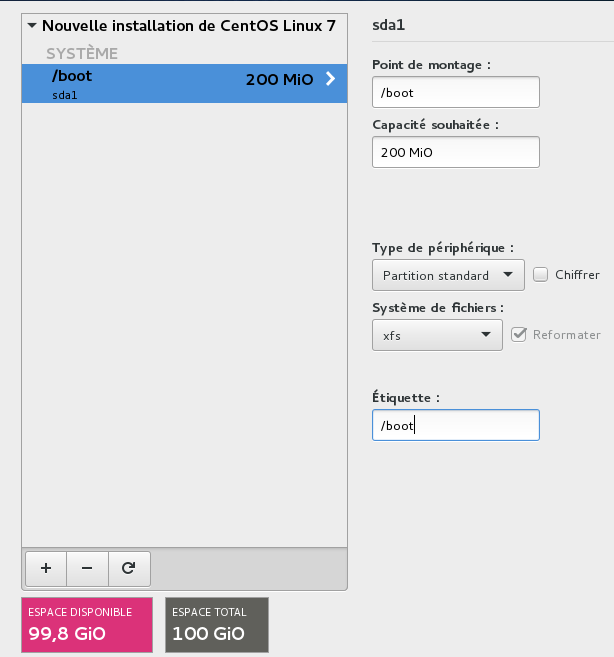Enable the Chiffrer checkbox
614x657 pixels.
click(540, 274)
